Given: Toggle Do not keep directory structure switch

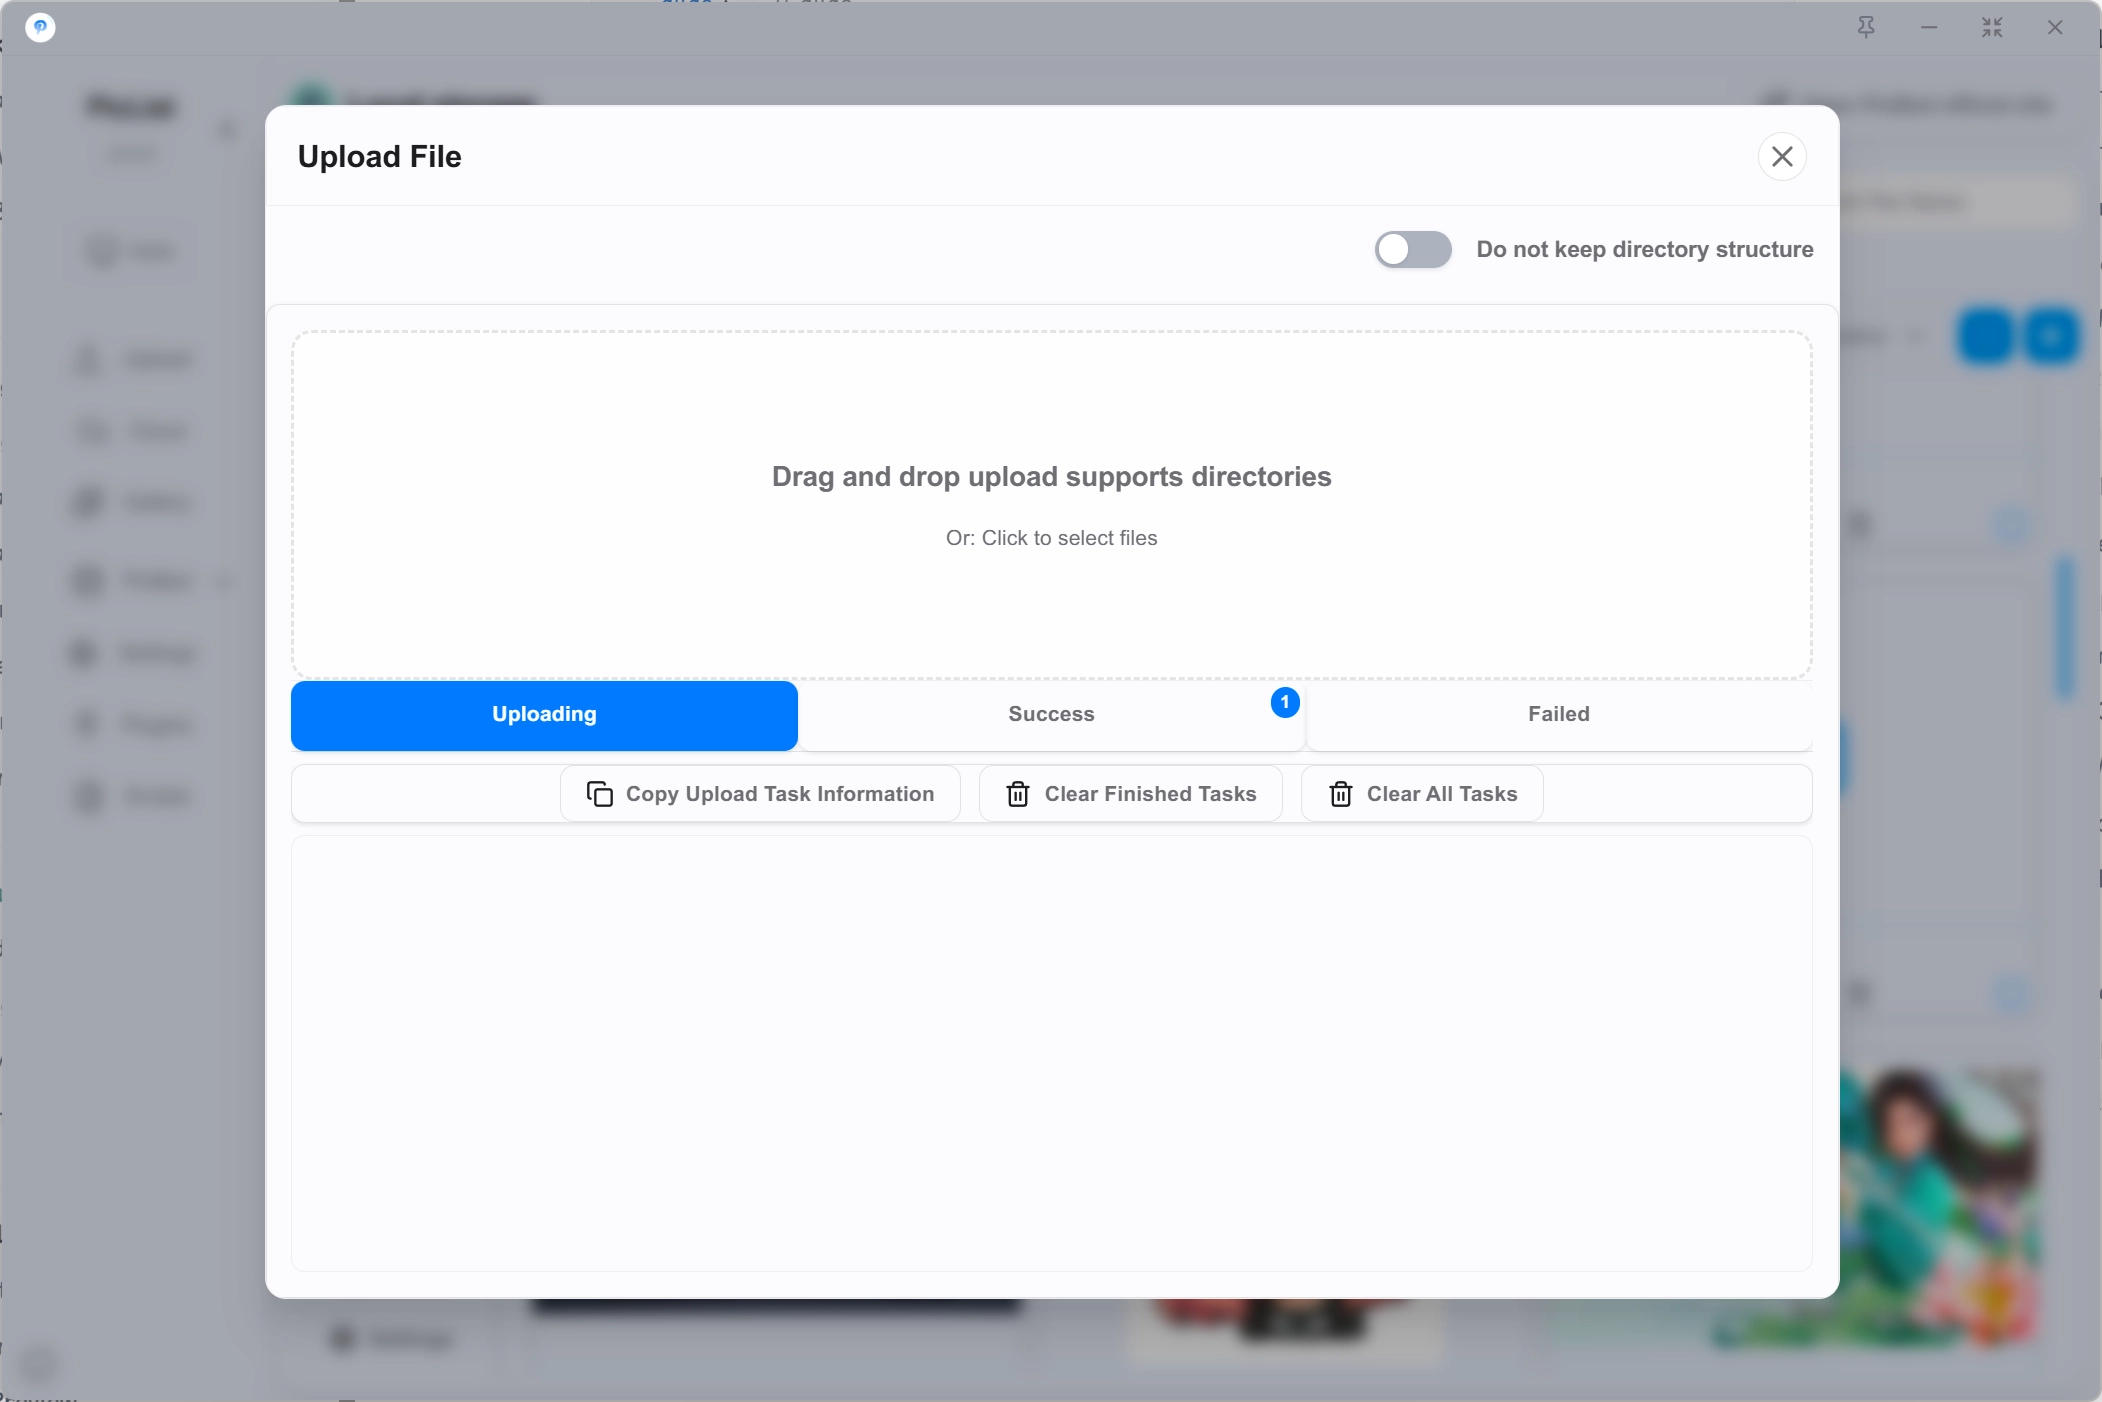Looking at the screenshot, I should 1413,249.
